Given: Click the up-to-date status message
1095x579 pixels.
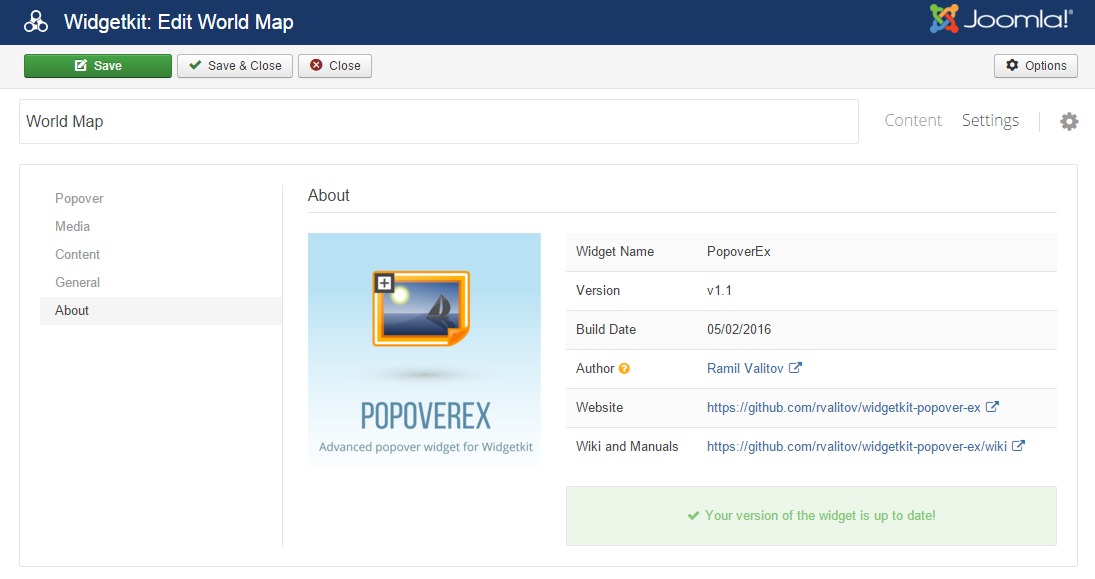Looking at the screenshot, I should click(811, 515).
